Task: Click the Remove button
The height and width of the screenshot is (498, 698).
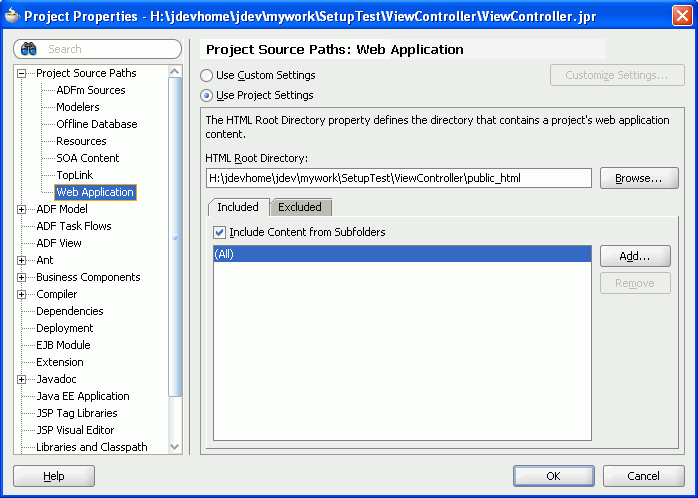Action: pos(635,283)
